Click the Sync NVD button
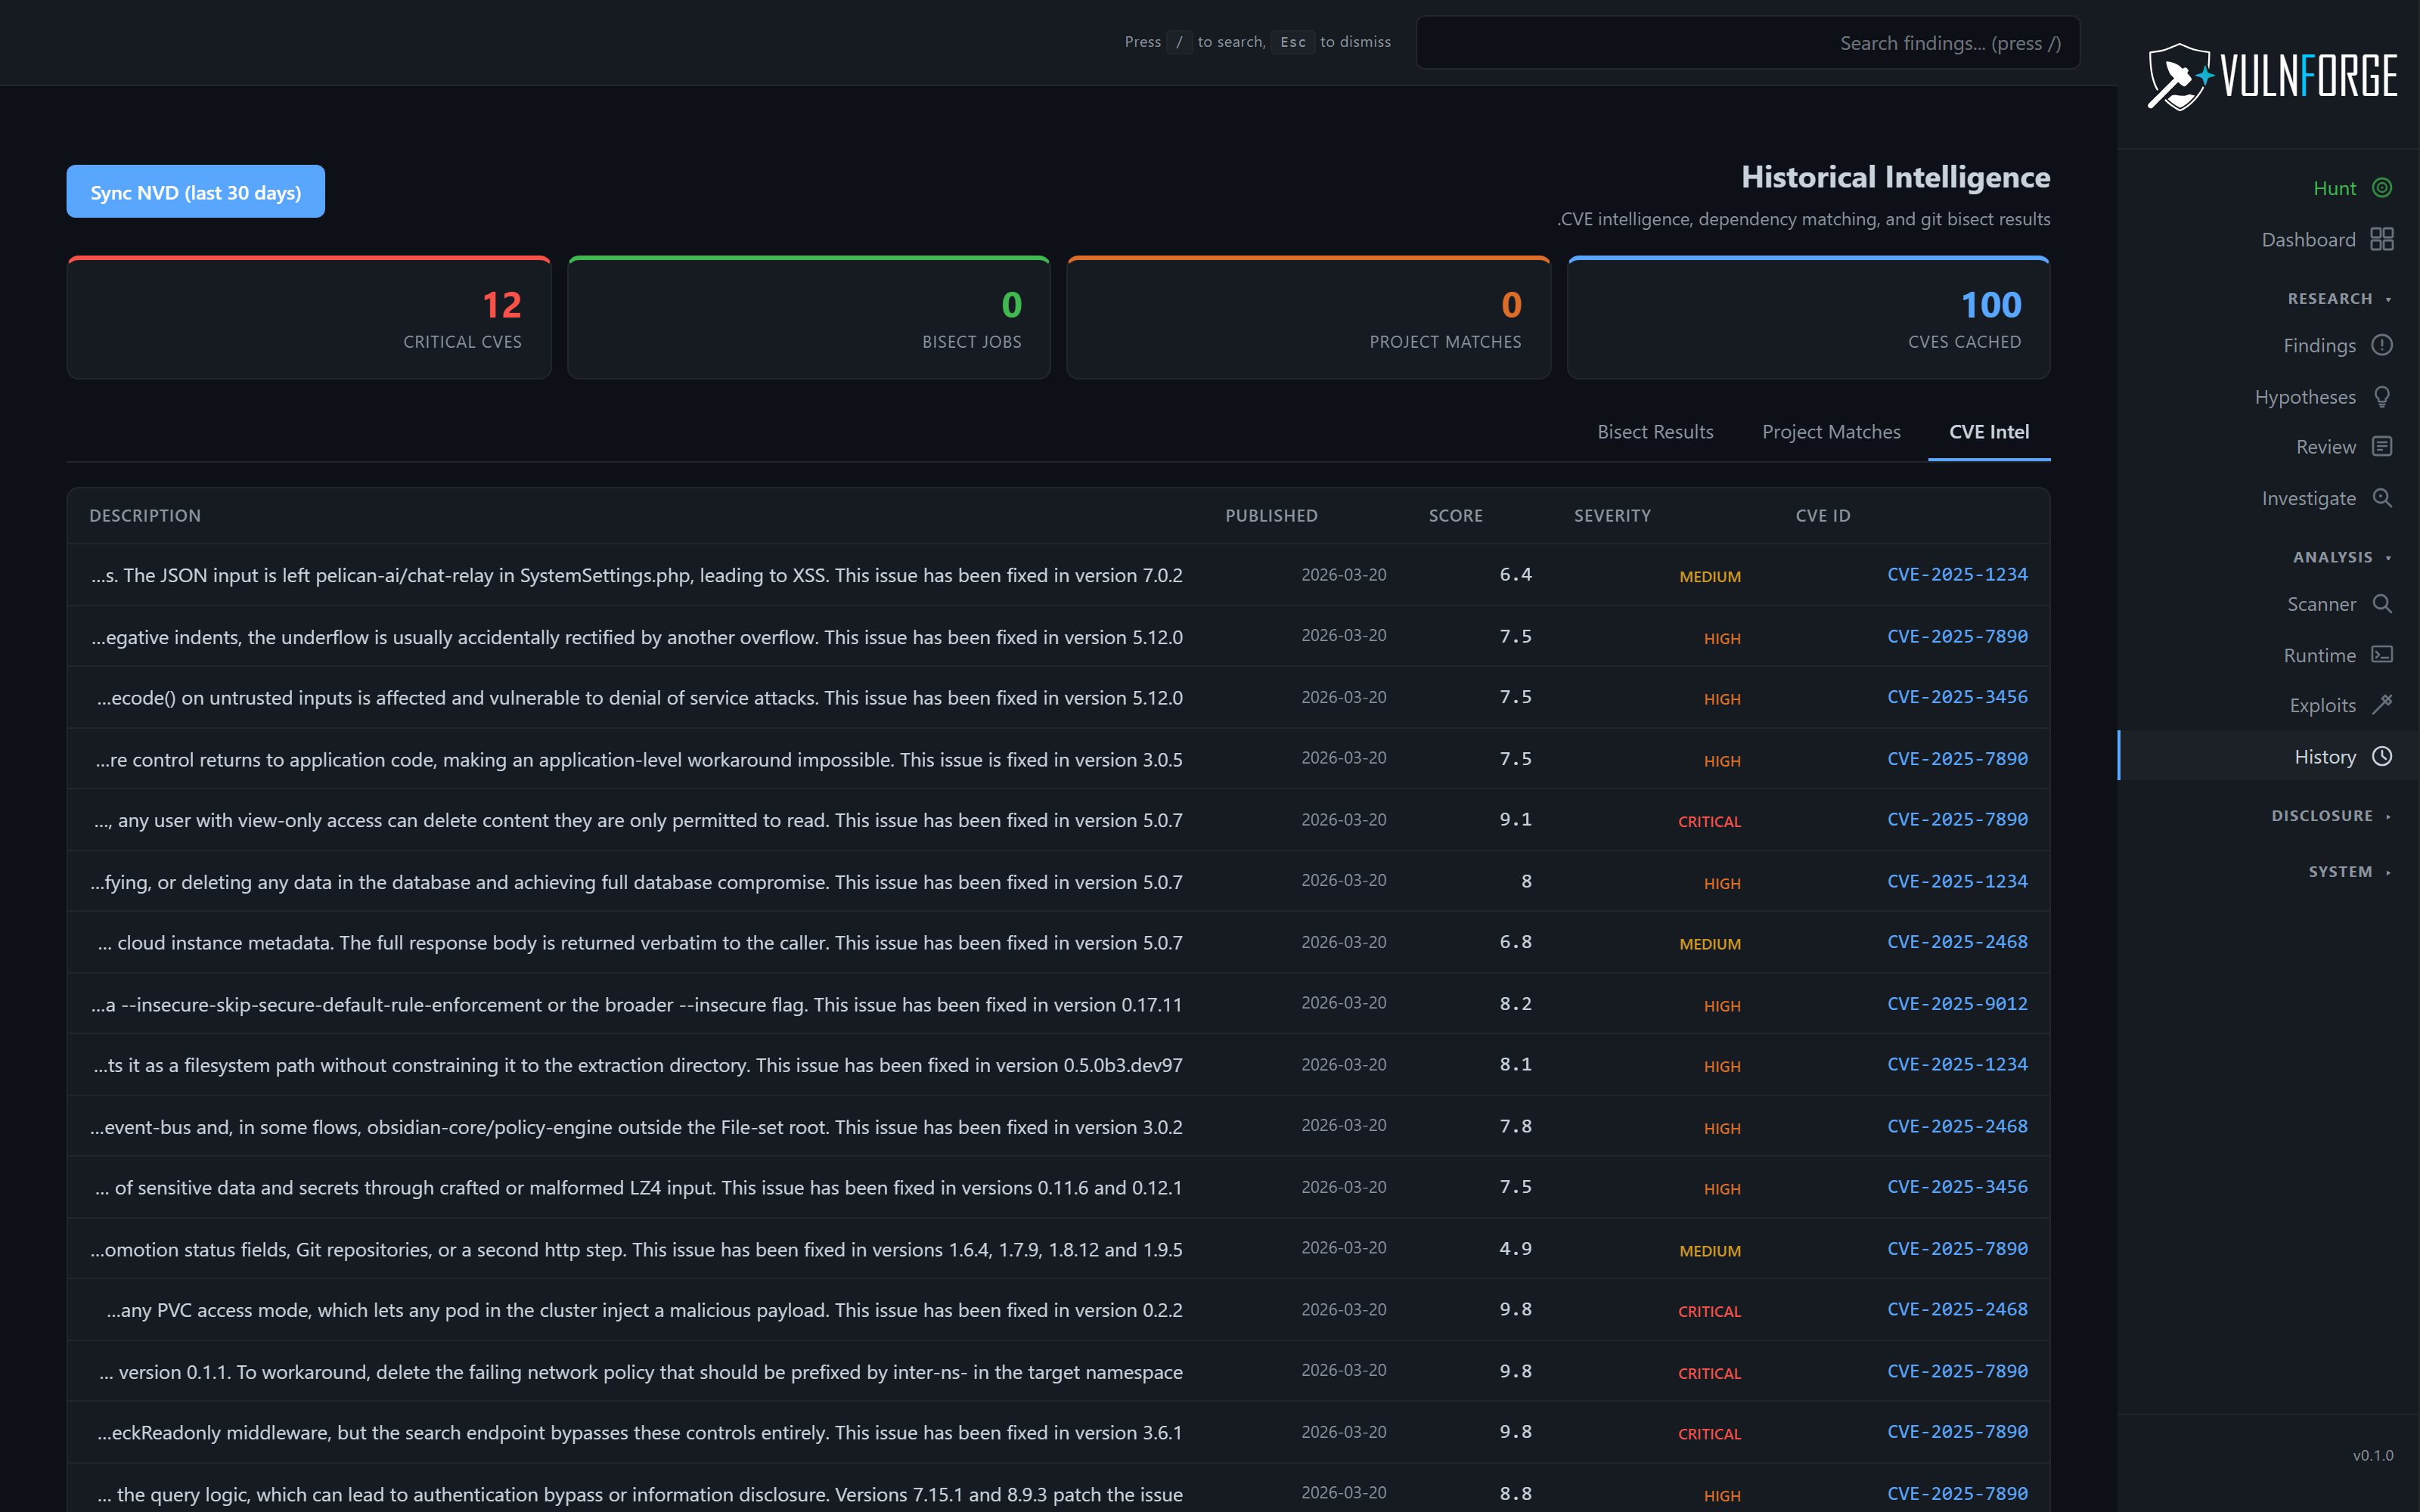2420x1512 pixels. pos(195,191)
